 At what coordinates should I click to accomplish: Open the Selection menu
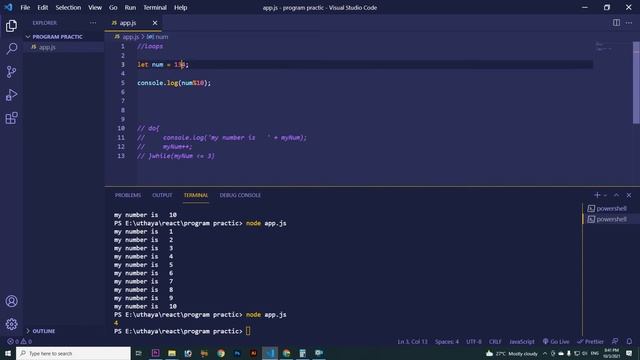click(x=68, y=7)
